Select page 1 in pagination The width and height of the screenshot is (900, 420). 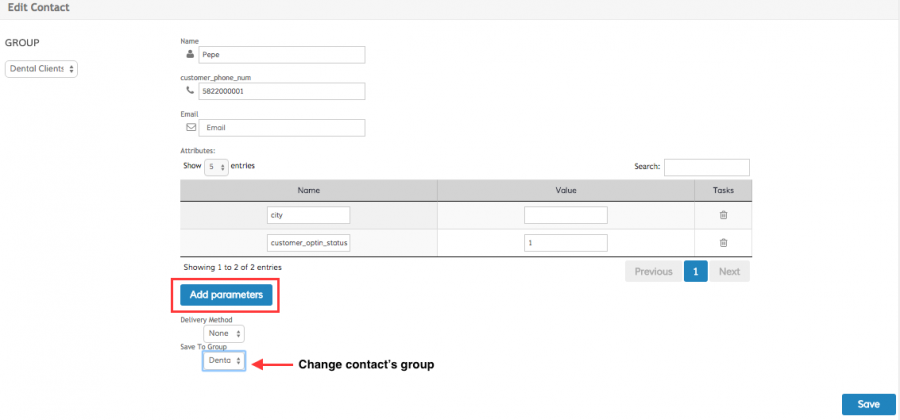(696, 271)
